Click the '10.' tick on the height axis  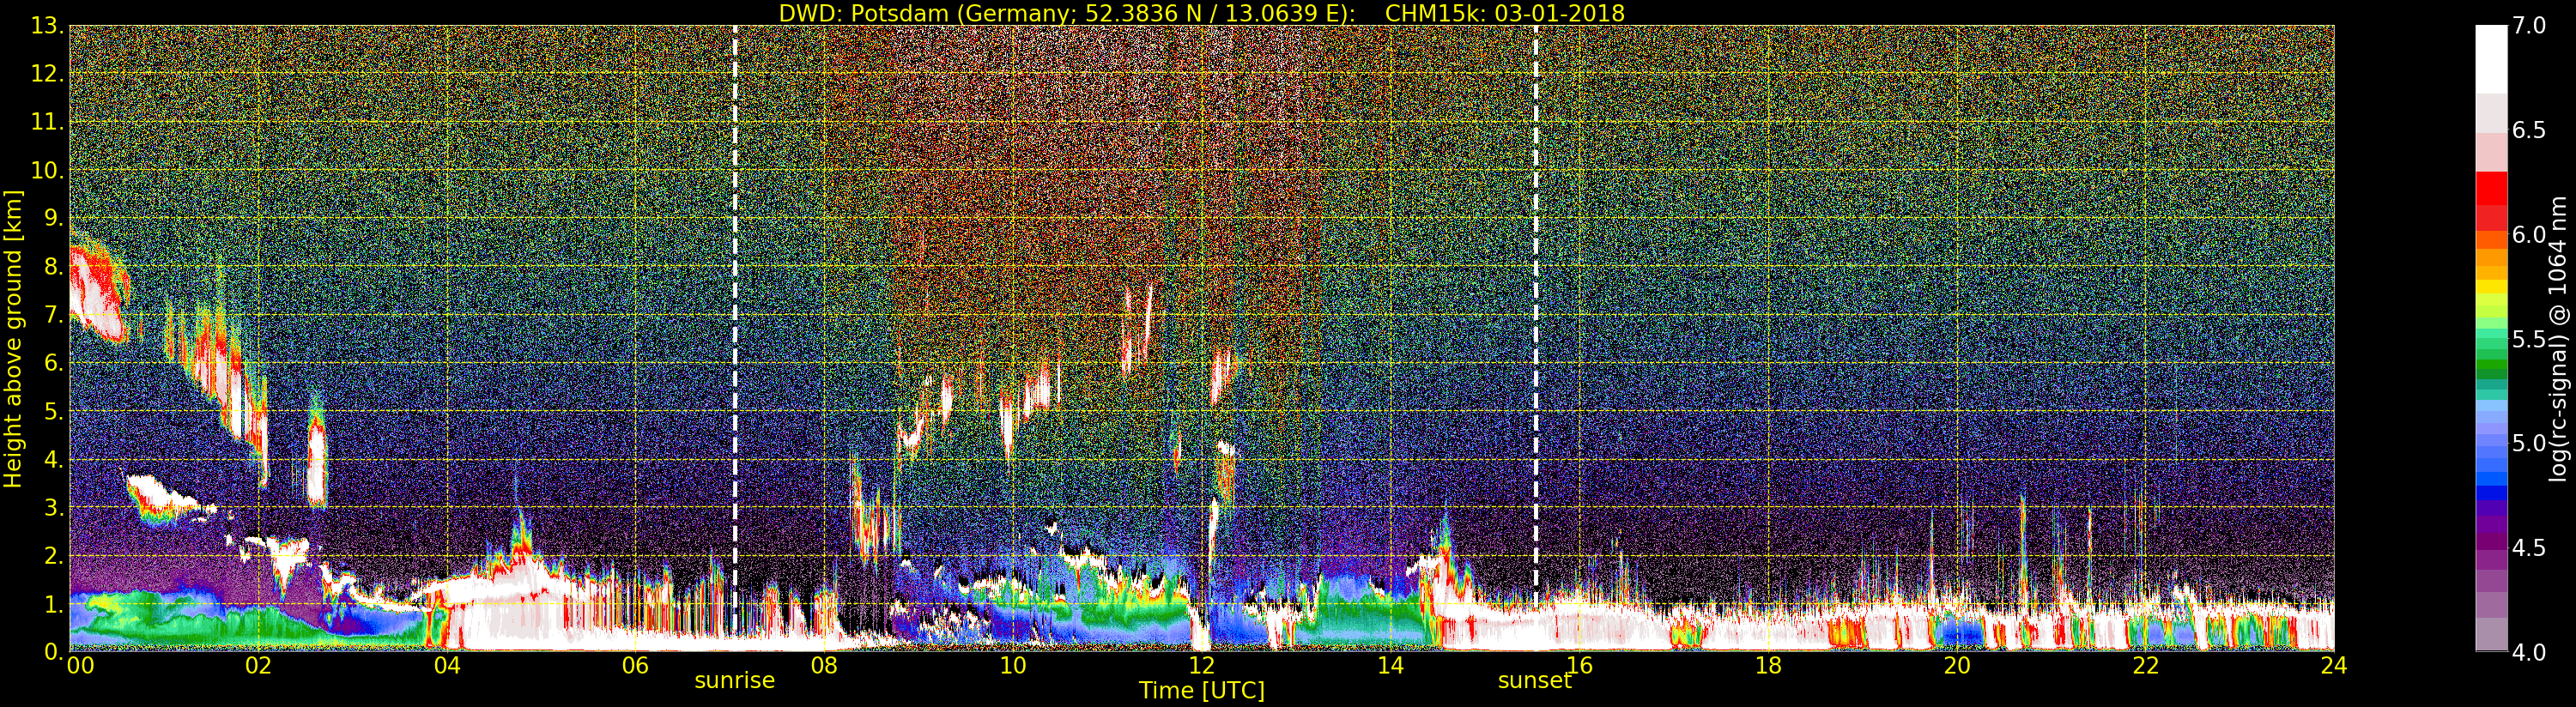click(46, 170)
